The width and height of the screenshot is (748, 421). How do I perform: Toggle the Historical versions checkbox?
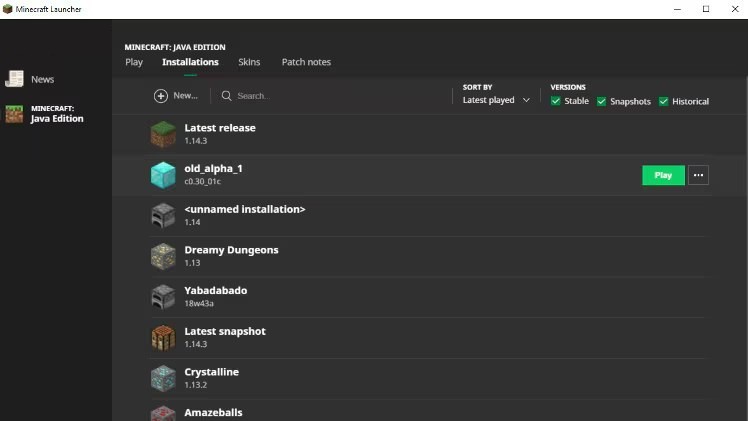pos(664,101)
